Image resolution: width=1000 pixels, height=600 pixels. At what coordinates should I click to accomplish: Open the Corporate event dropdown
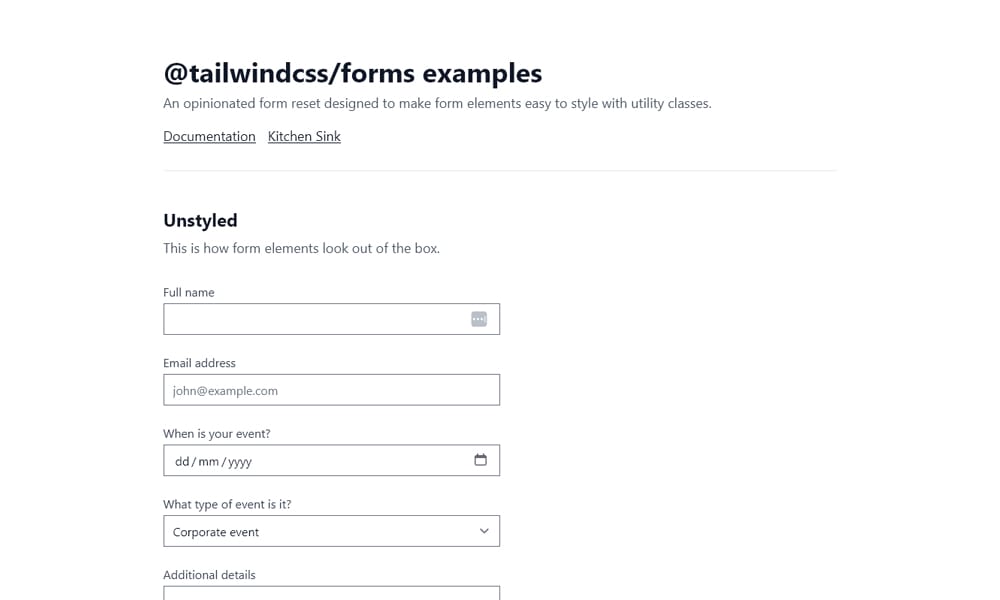[x=331, y=531]
